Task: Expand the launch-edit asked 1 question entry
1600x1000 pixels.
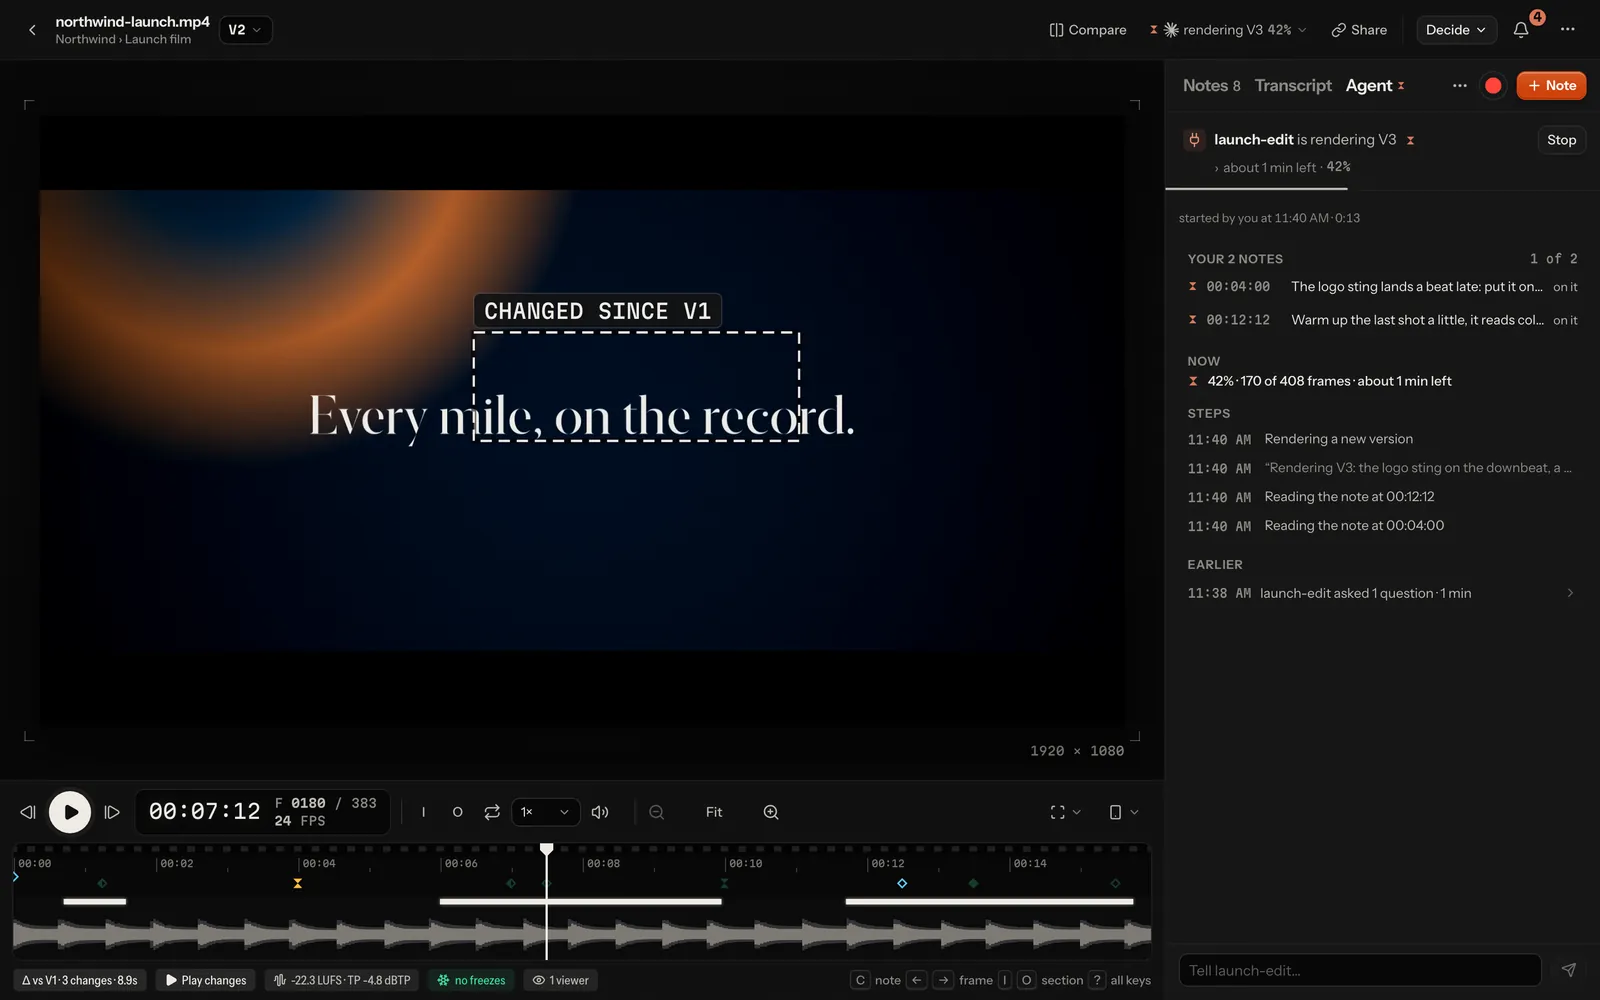Action: pos(1382,593)
